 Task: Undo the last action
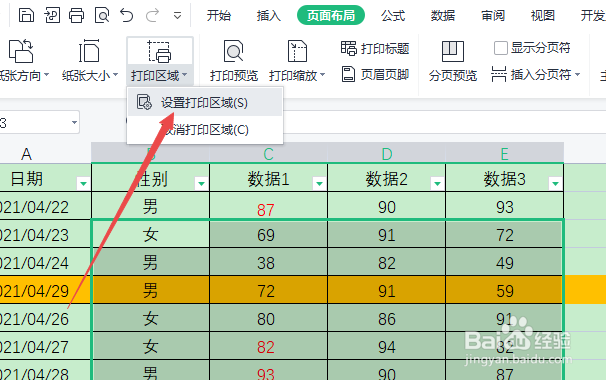tap(127, 15)
